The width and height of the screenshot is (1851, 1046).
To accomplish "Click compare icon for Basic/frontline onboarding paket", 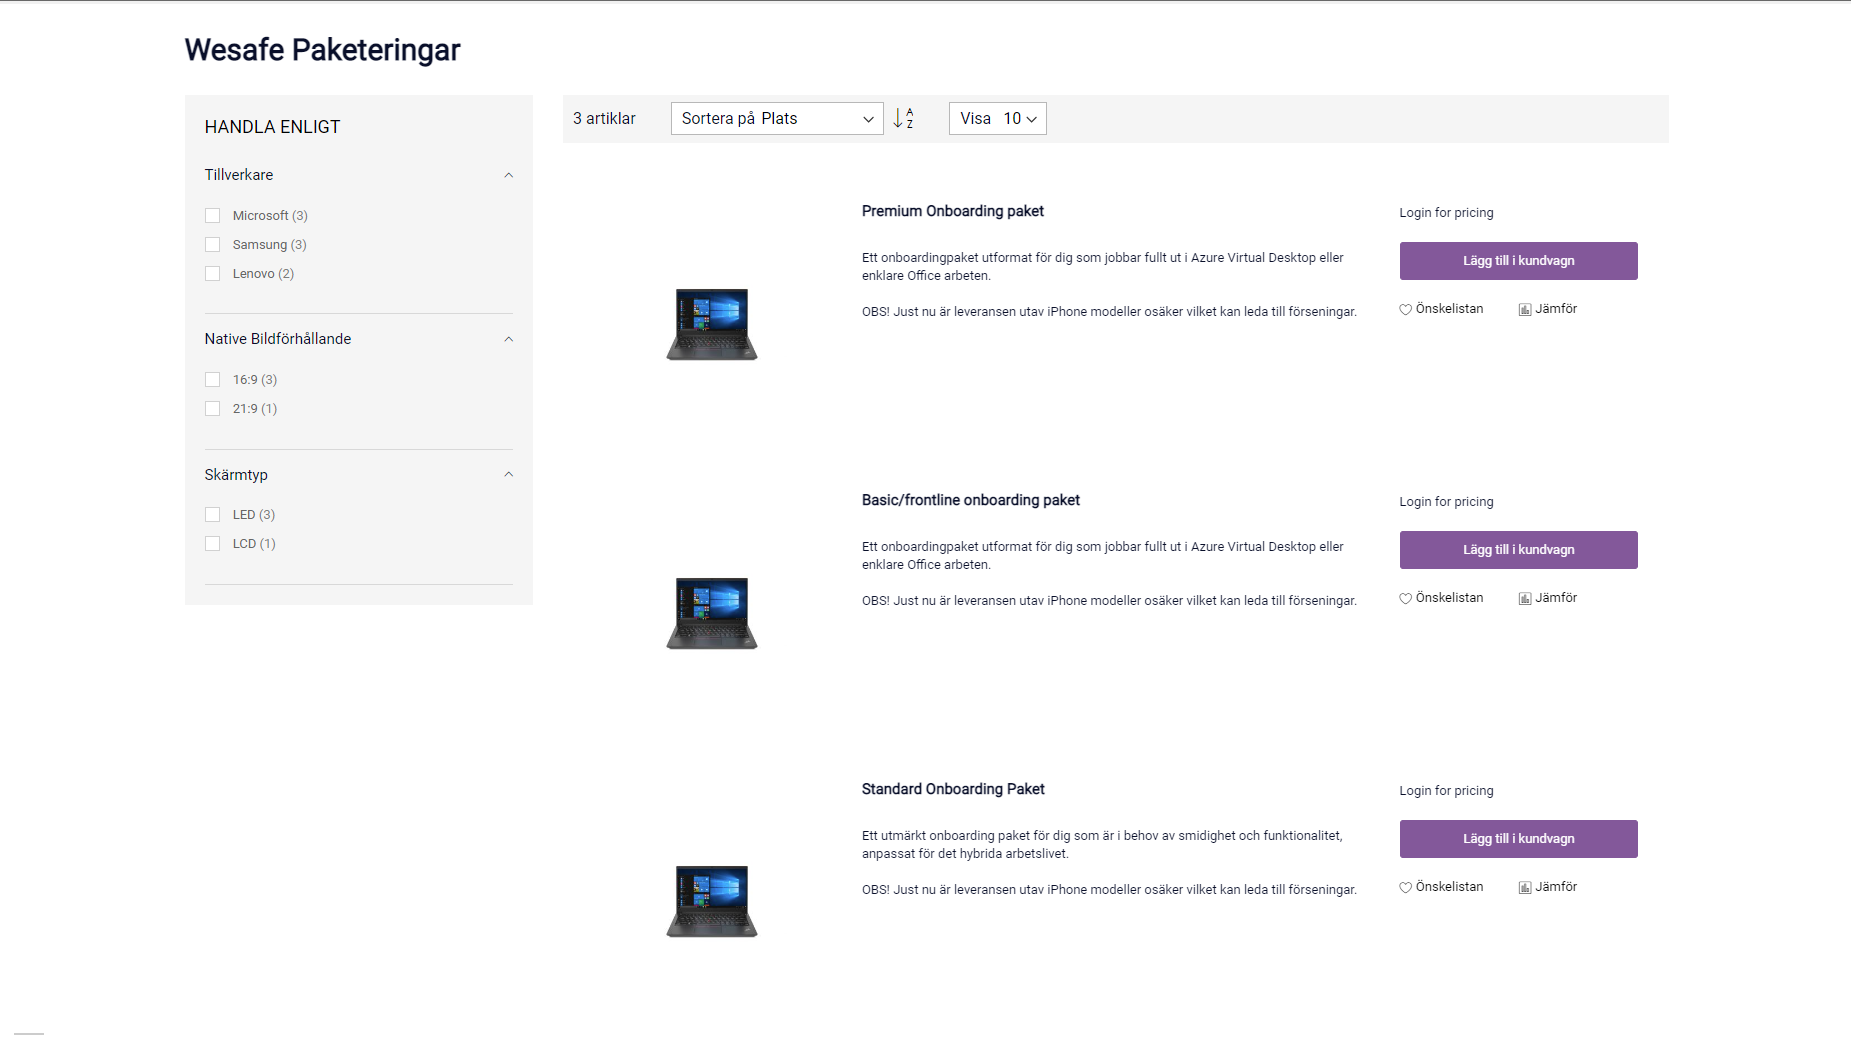I will pyautogui.click(x=1525, y=599).
